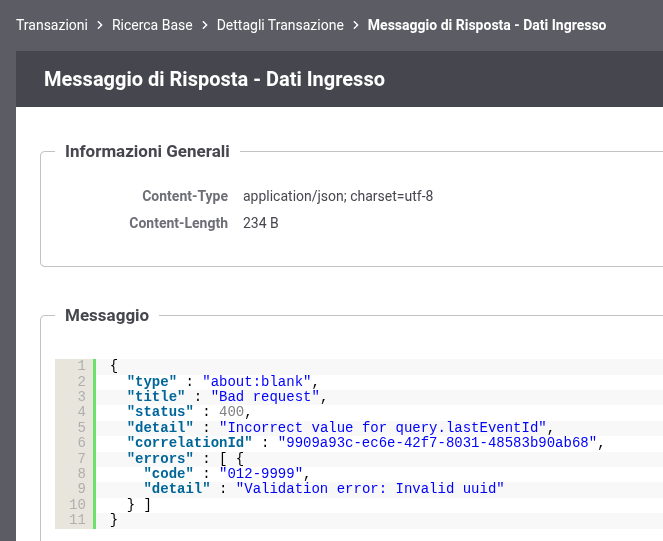This screenshot has height=541, width=663.
Task: Open the Transazioni breadcrumb link
Action: pyautogui.click(x=52, y=25)
